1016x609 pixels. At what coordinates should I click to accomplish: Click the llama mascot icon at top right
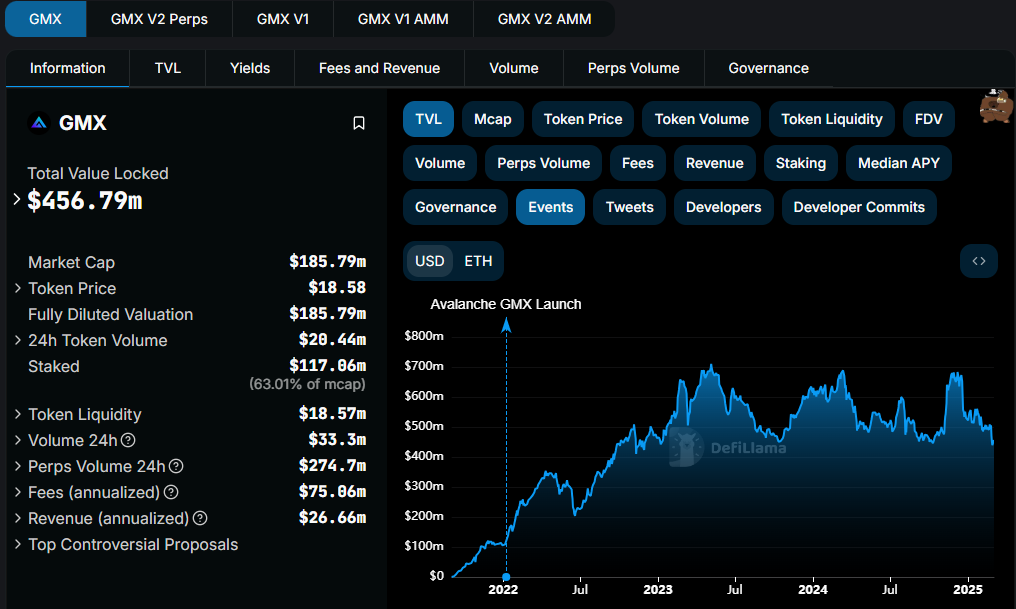coord(996,106)
